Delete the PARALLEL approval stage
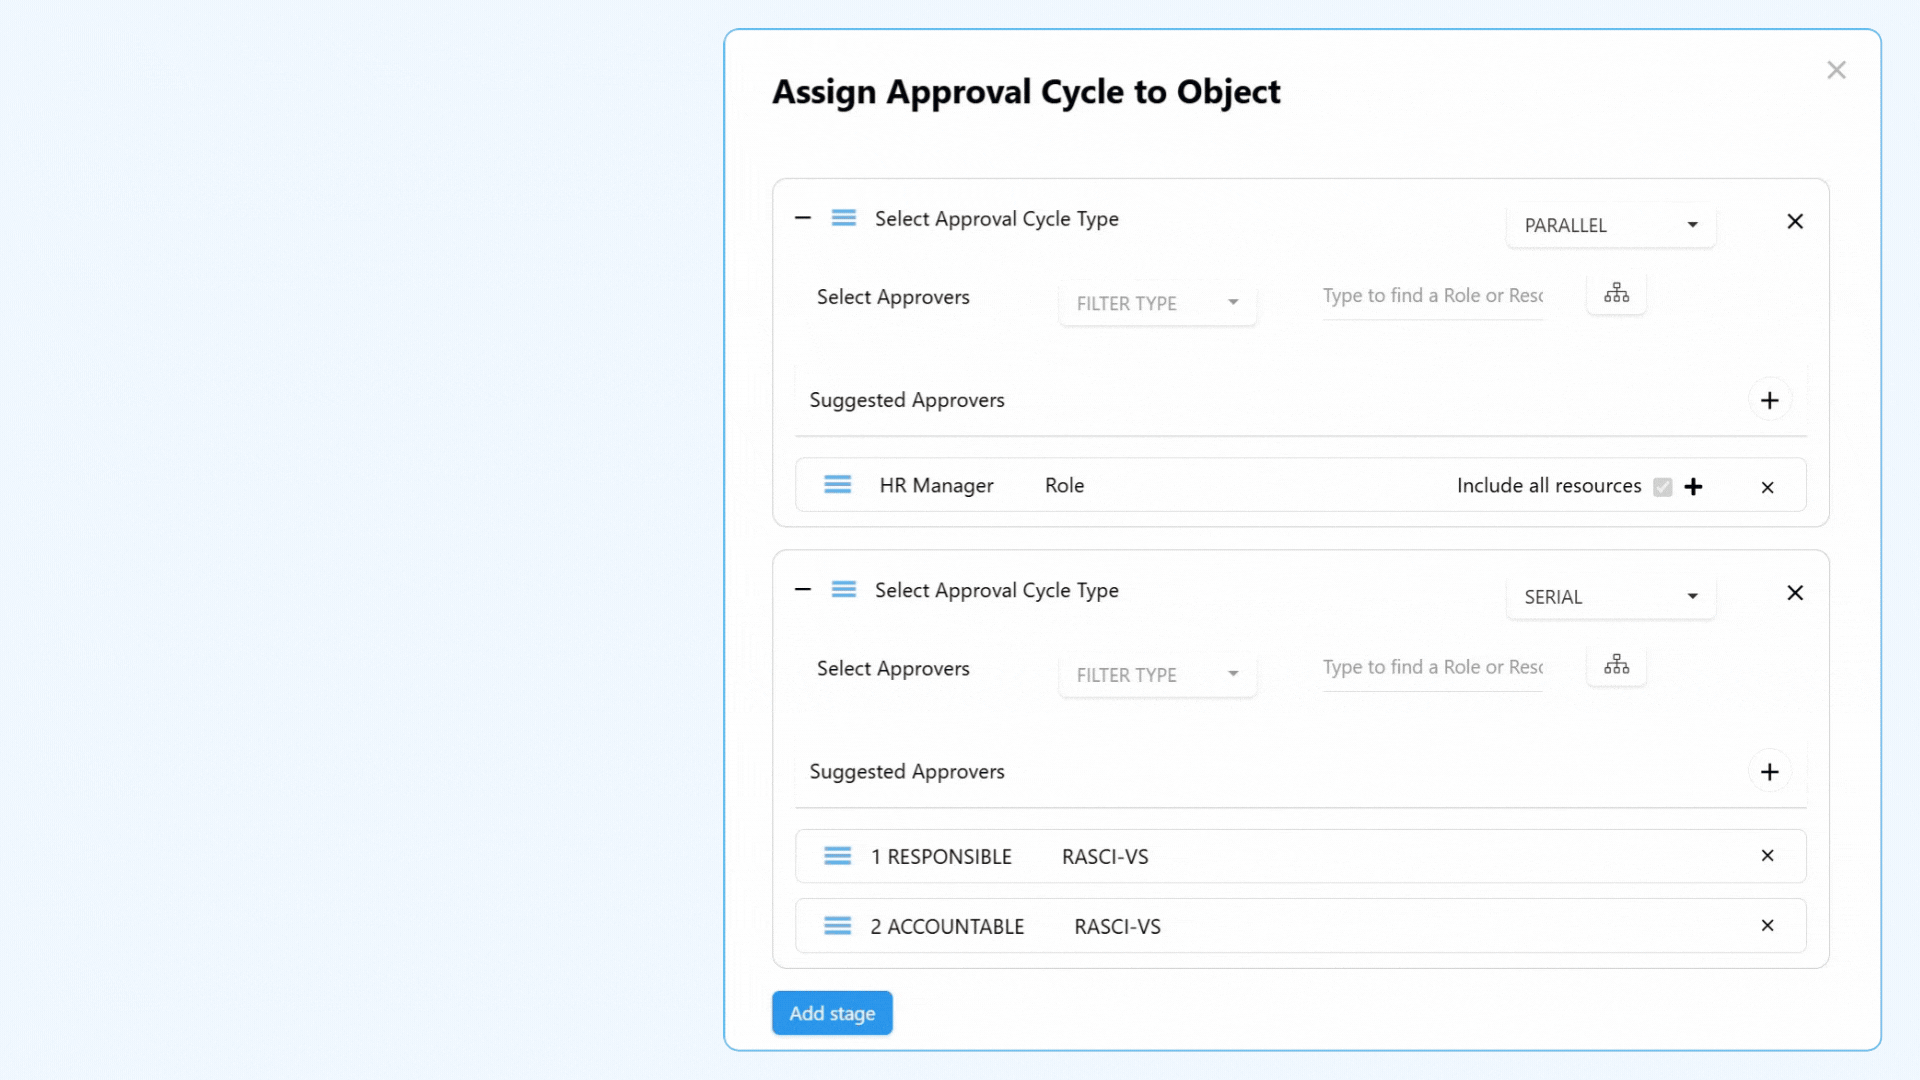Screen dimensions: 1920x1080 pyautogui.click(x=1795, y=221)
